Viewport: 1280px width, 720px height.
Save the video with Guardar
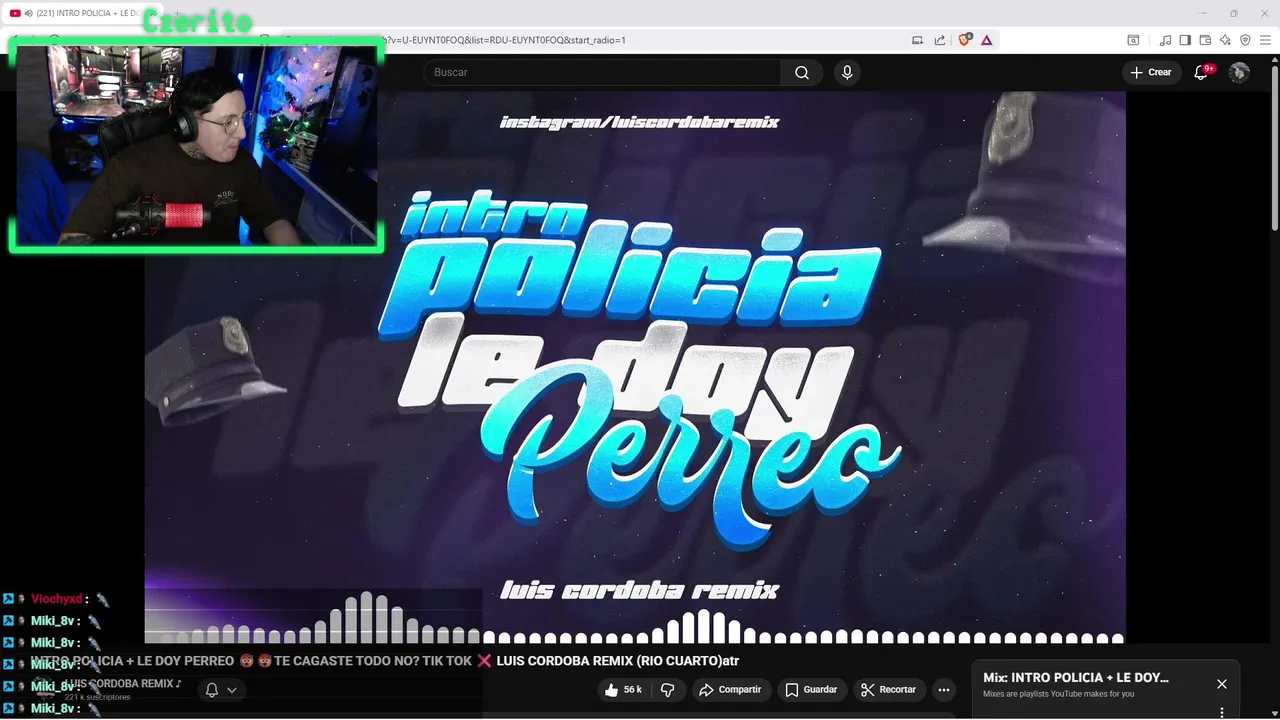coord(811,690)
